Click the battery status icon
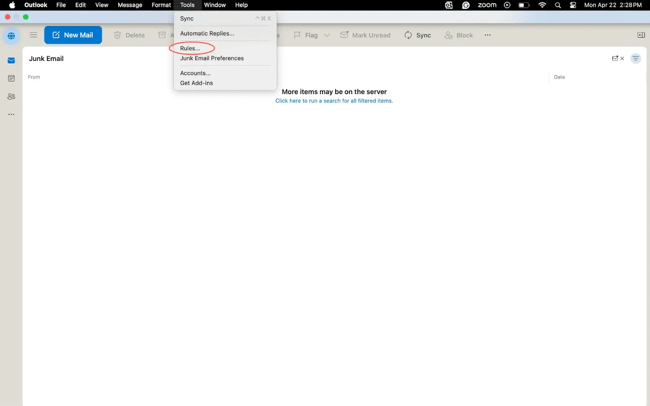The height and width of the screenshot is (406, 650). pos(524,5)
